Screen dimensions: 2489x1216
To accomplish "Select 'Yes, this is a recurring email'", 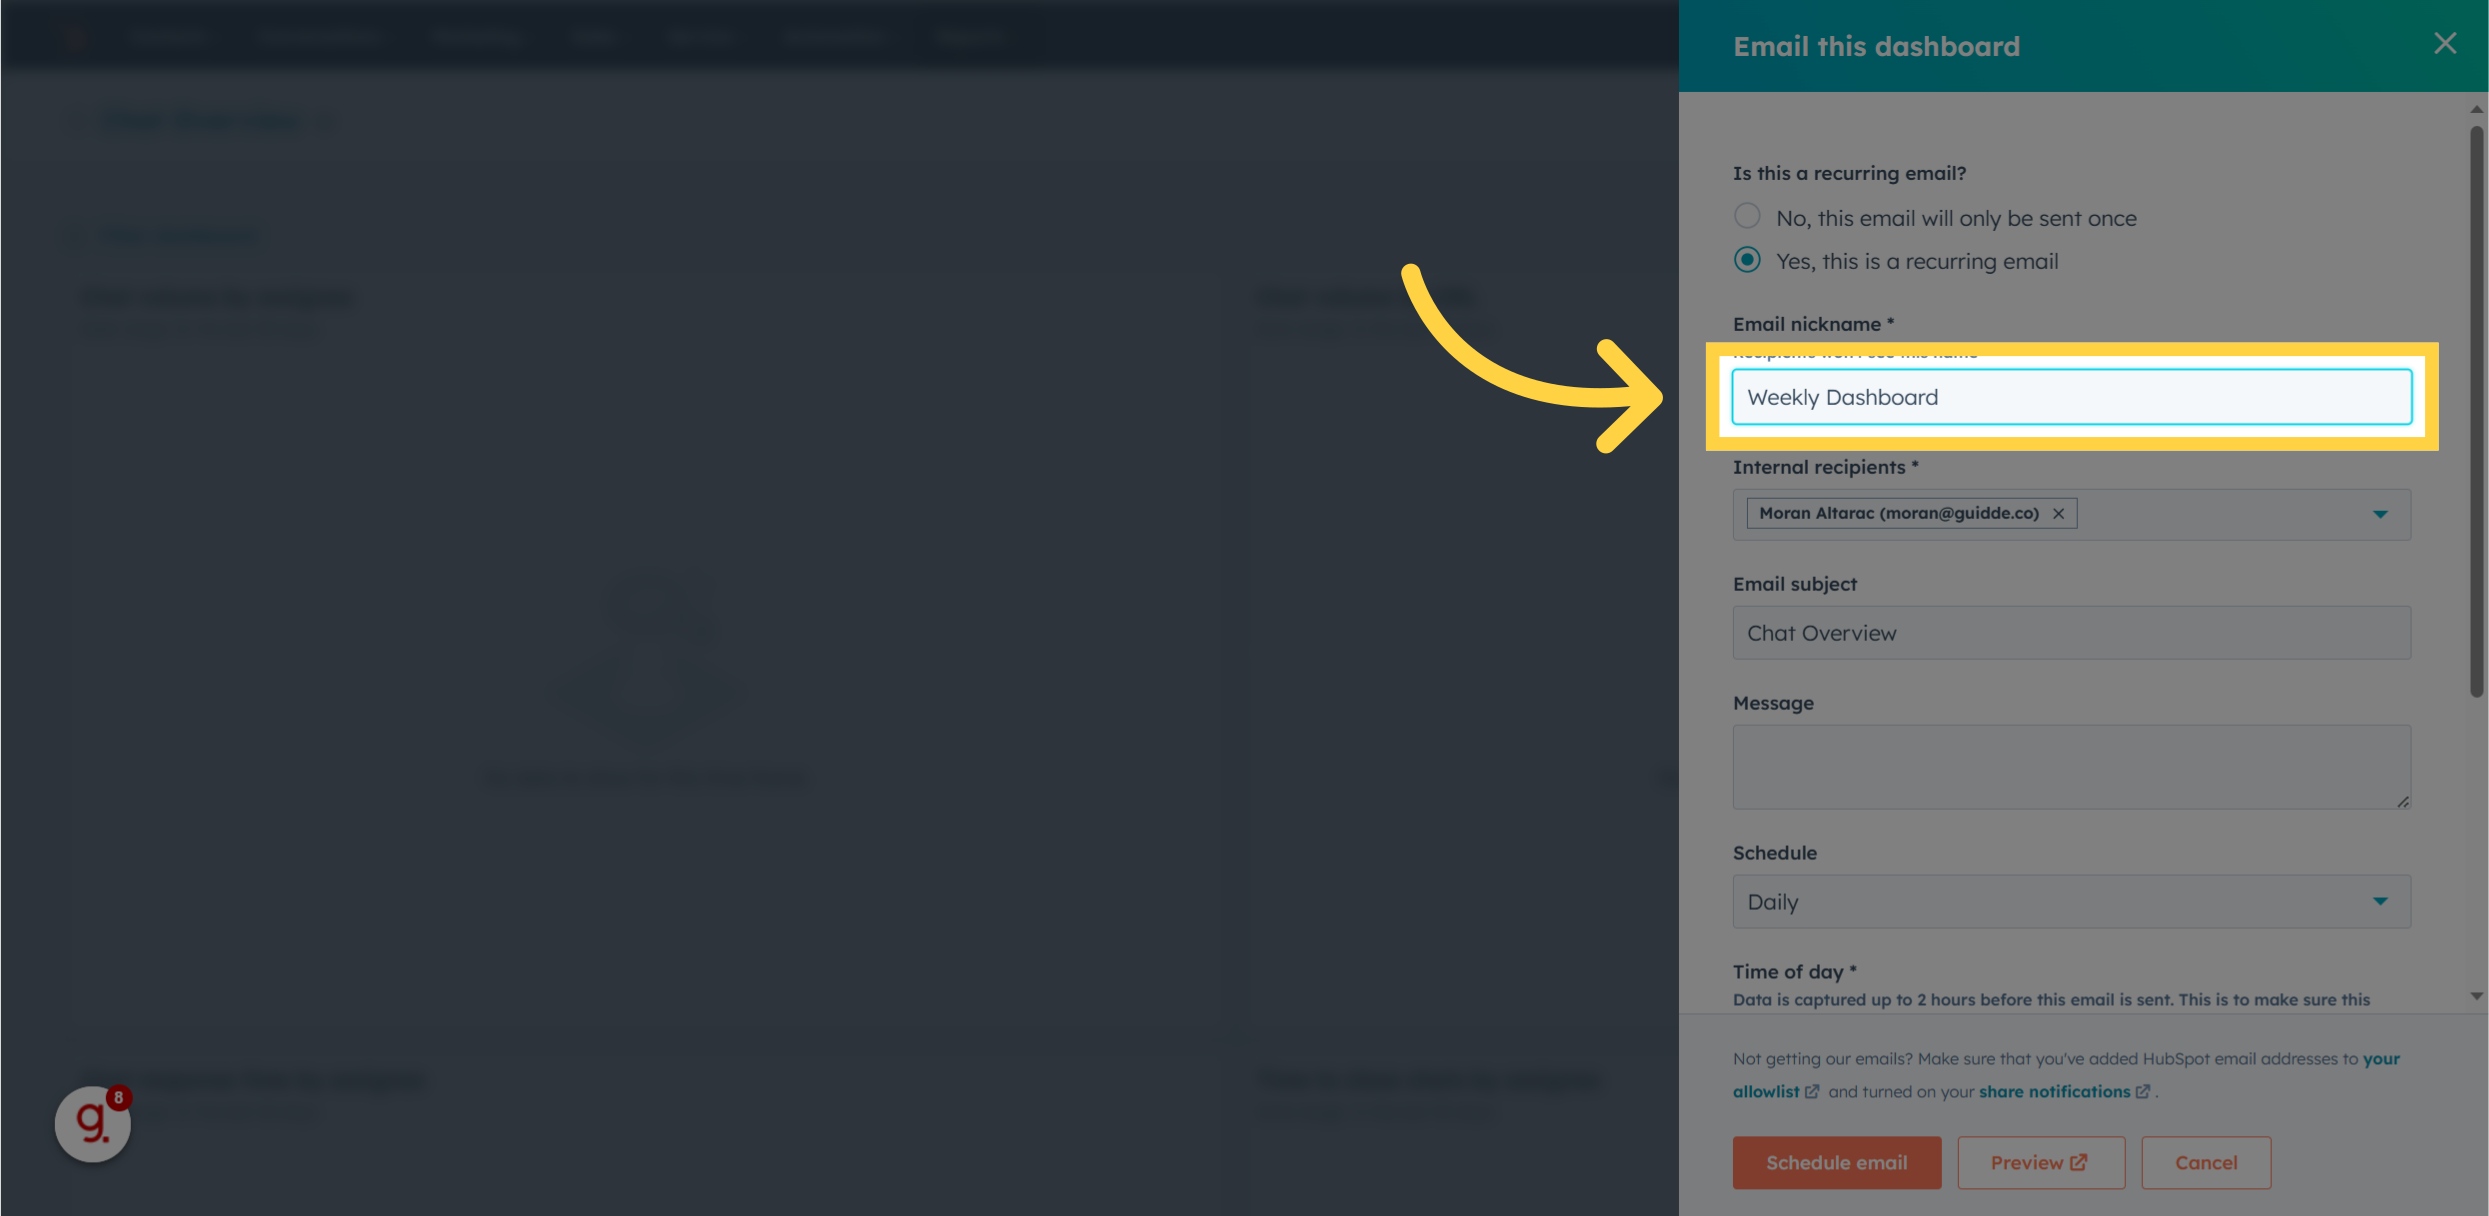I will click(x=1746, y=259).
